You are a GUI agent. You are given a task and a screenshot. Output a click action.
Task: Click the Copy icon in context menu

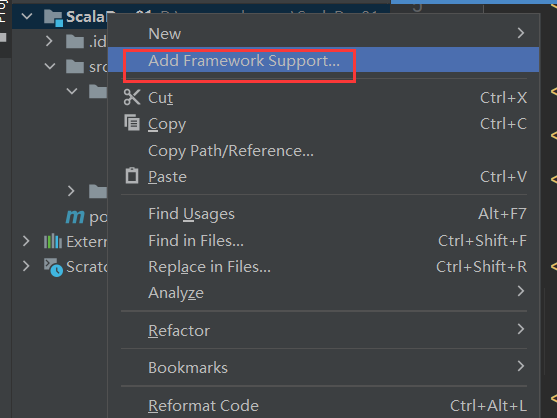click(132, 123)
